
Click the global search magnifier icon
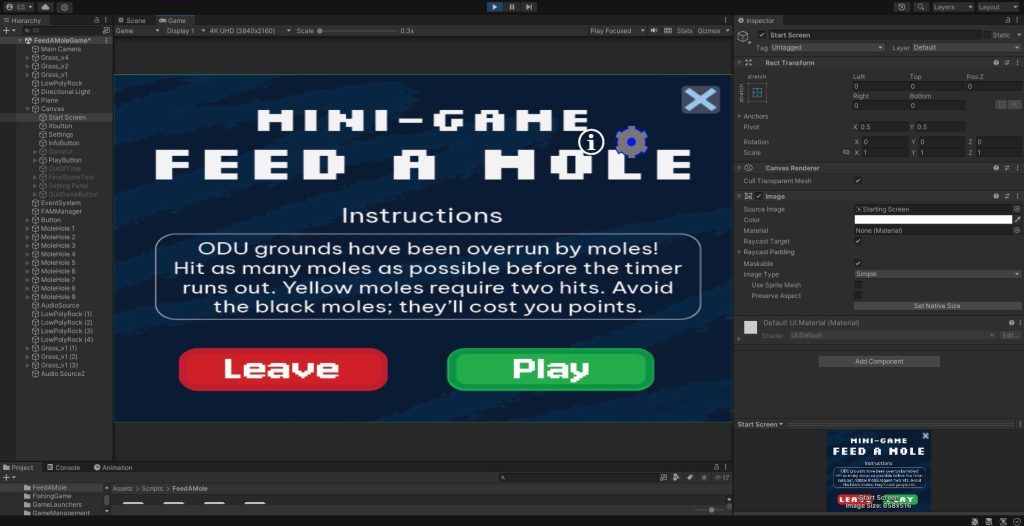pyautogui.click(x=921, y=7)
